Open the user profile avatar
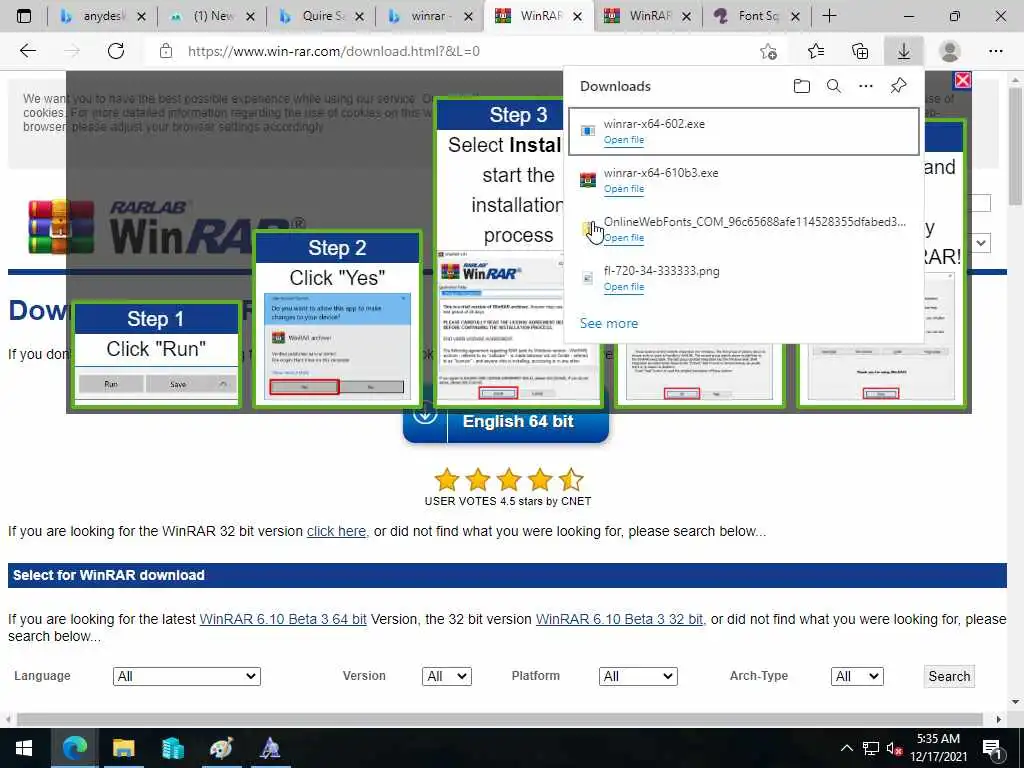Viewport: 1024px width, 768px height. [x=950, y=51]
